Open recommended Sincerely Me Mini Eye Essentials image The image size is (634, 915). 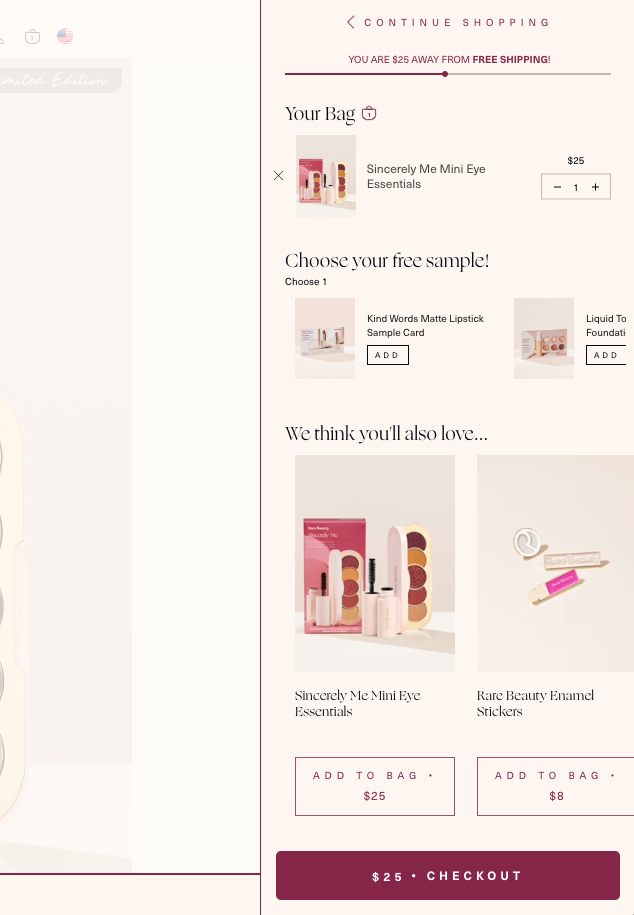[375, 563]
